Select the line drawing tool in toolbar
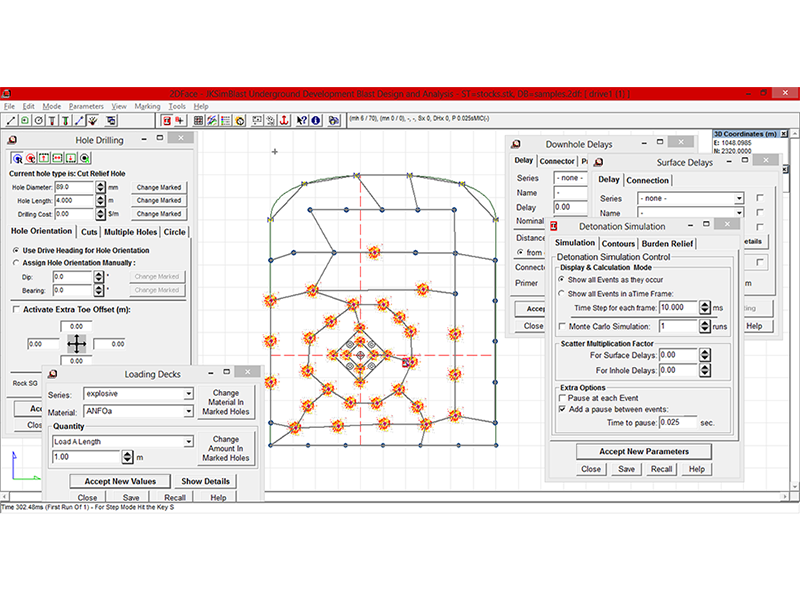The height and width of the screenshot is (600, 800). click(x=10, y=120)
